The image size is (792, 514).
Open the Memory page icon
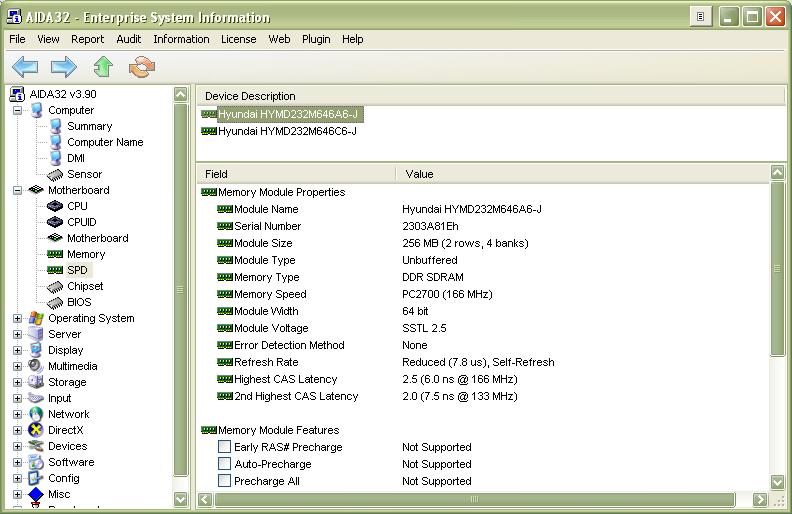[55, 254]
